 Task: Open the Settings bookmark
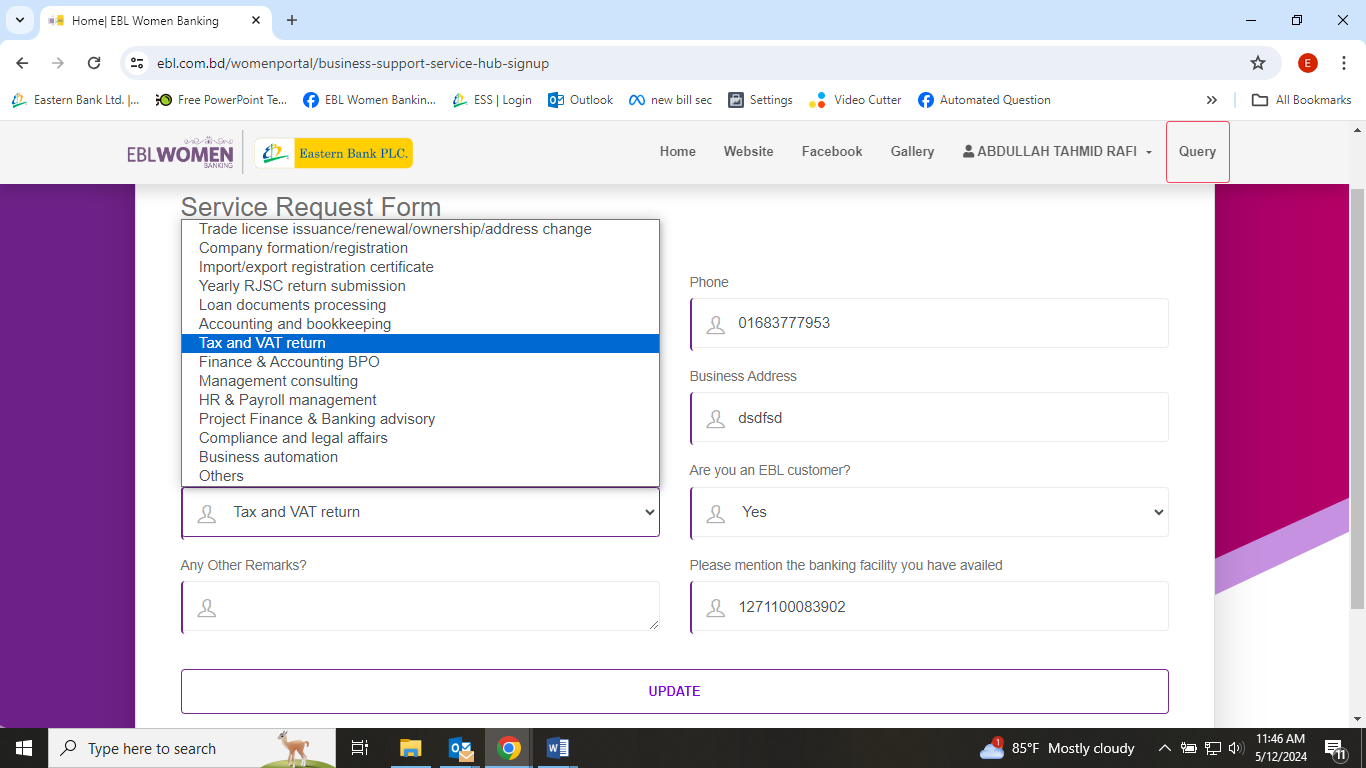tap(760, 100)
